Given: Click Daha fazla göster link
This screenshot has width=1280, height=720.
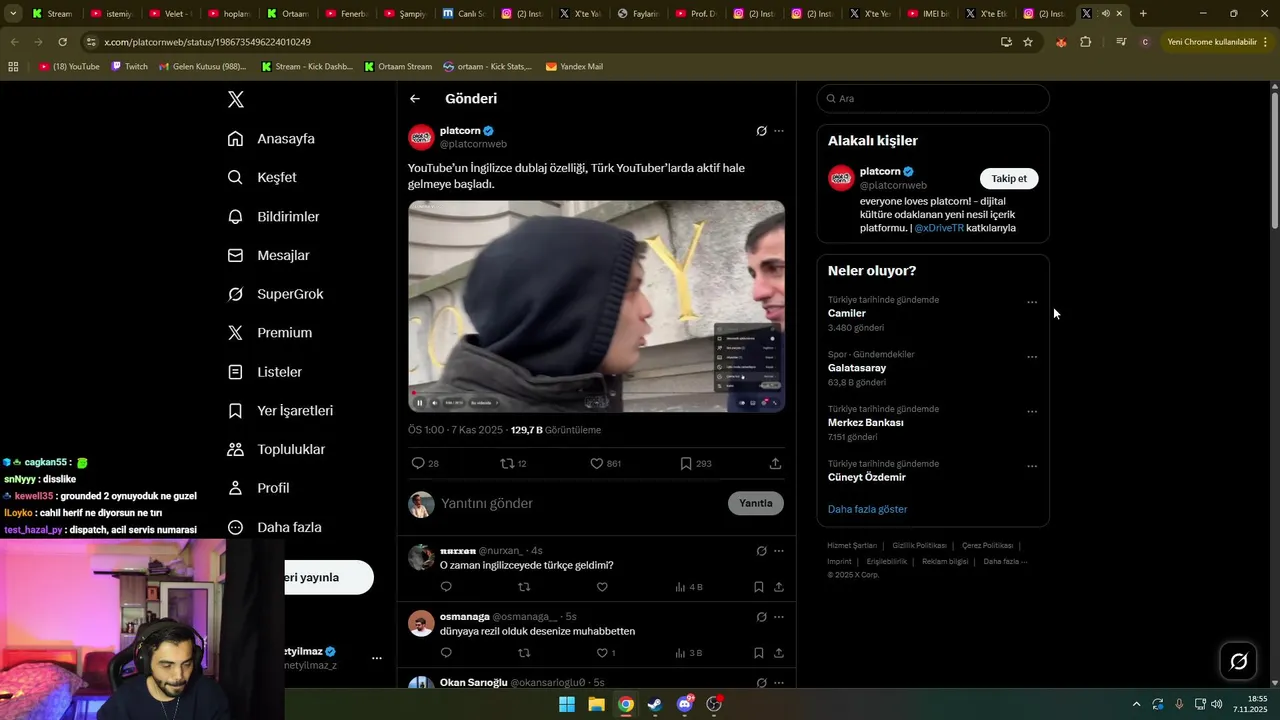Looking at the screenshot, I should pyautogui.click(x=868, y=509).
